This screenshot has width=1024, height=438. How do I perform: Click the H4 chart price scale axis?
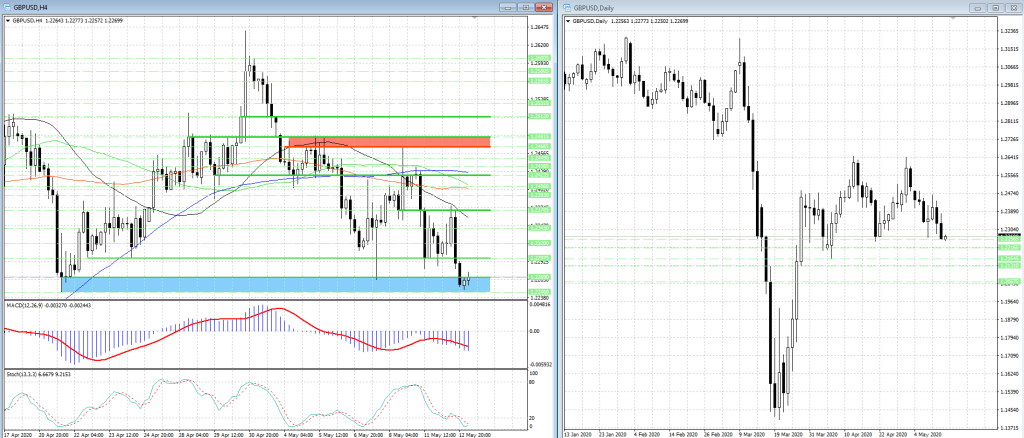point(540,150)
